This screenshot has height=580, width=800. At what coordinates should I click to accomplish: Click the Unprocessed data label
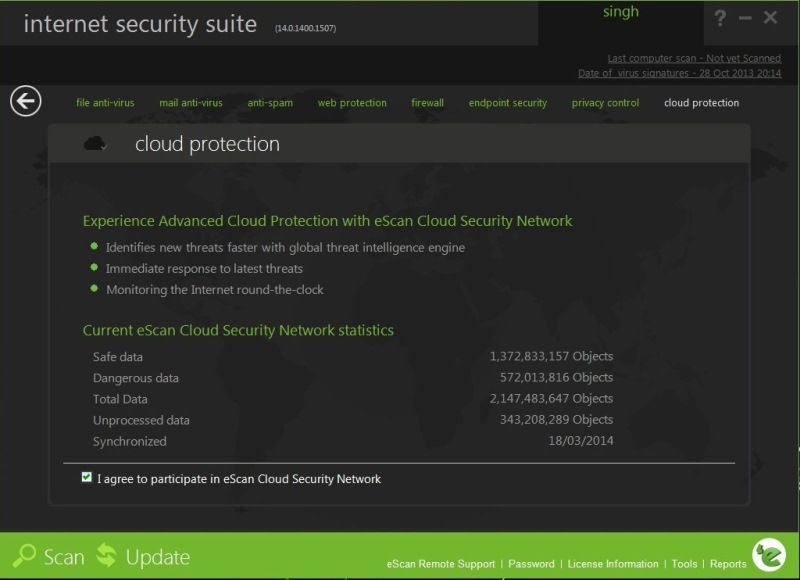pyautogui.click(x=141, y=420)
